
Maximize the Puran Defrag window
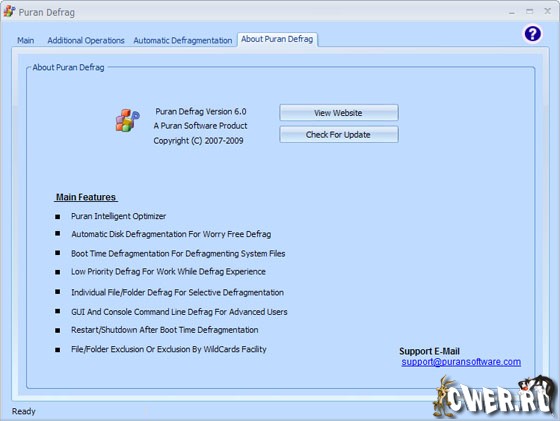pyautogui.click(x=530, y=12)
